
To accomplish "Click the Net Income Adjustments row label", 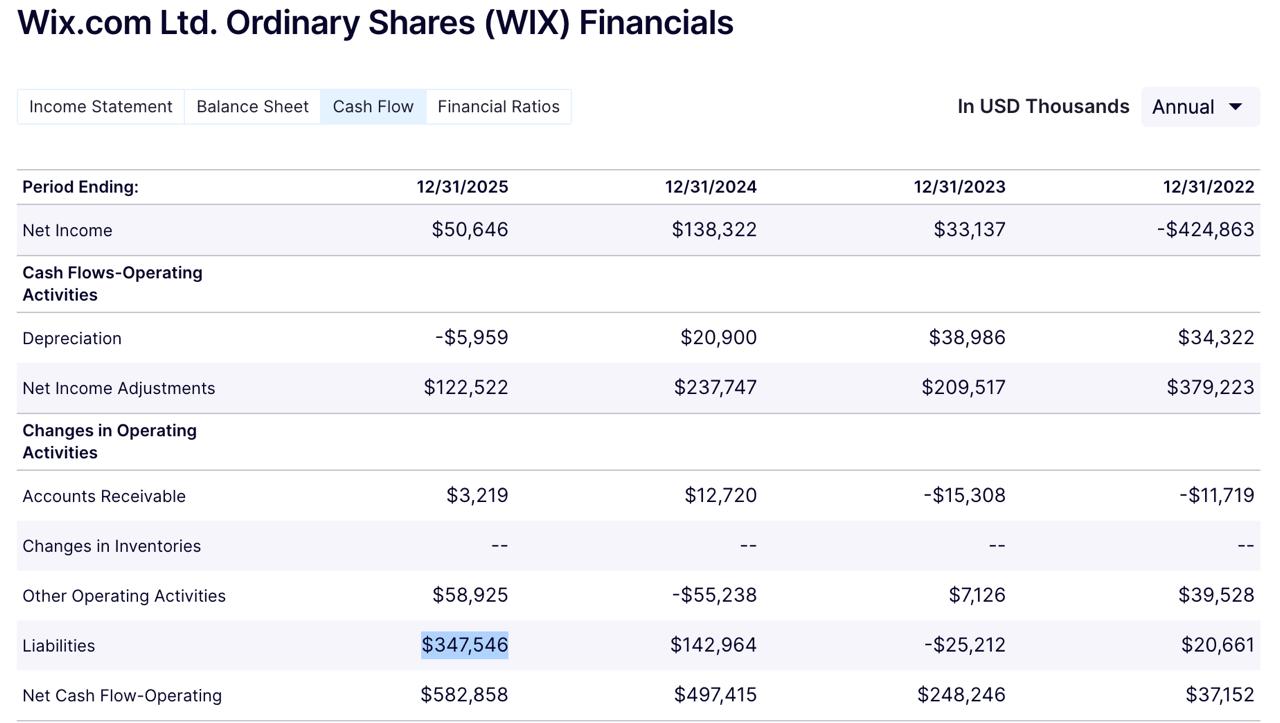I will (119, 389).
